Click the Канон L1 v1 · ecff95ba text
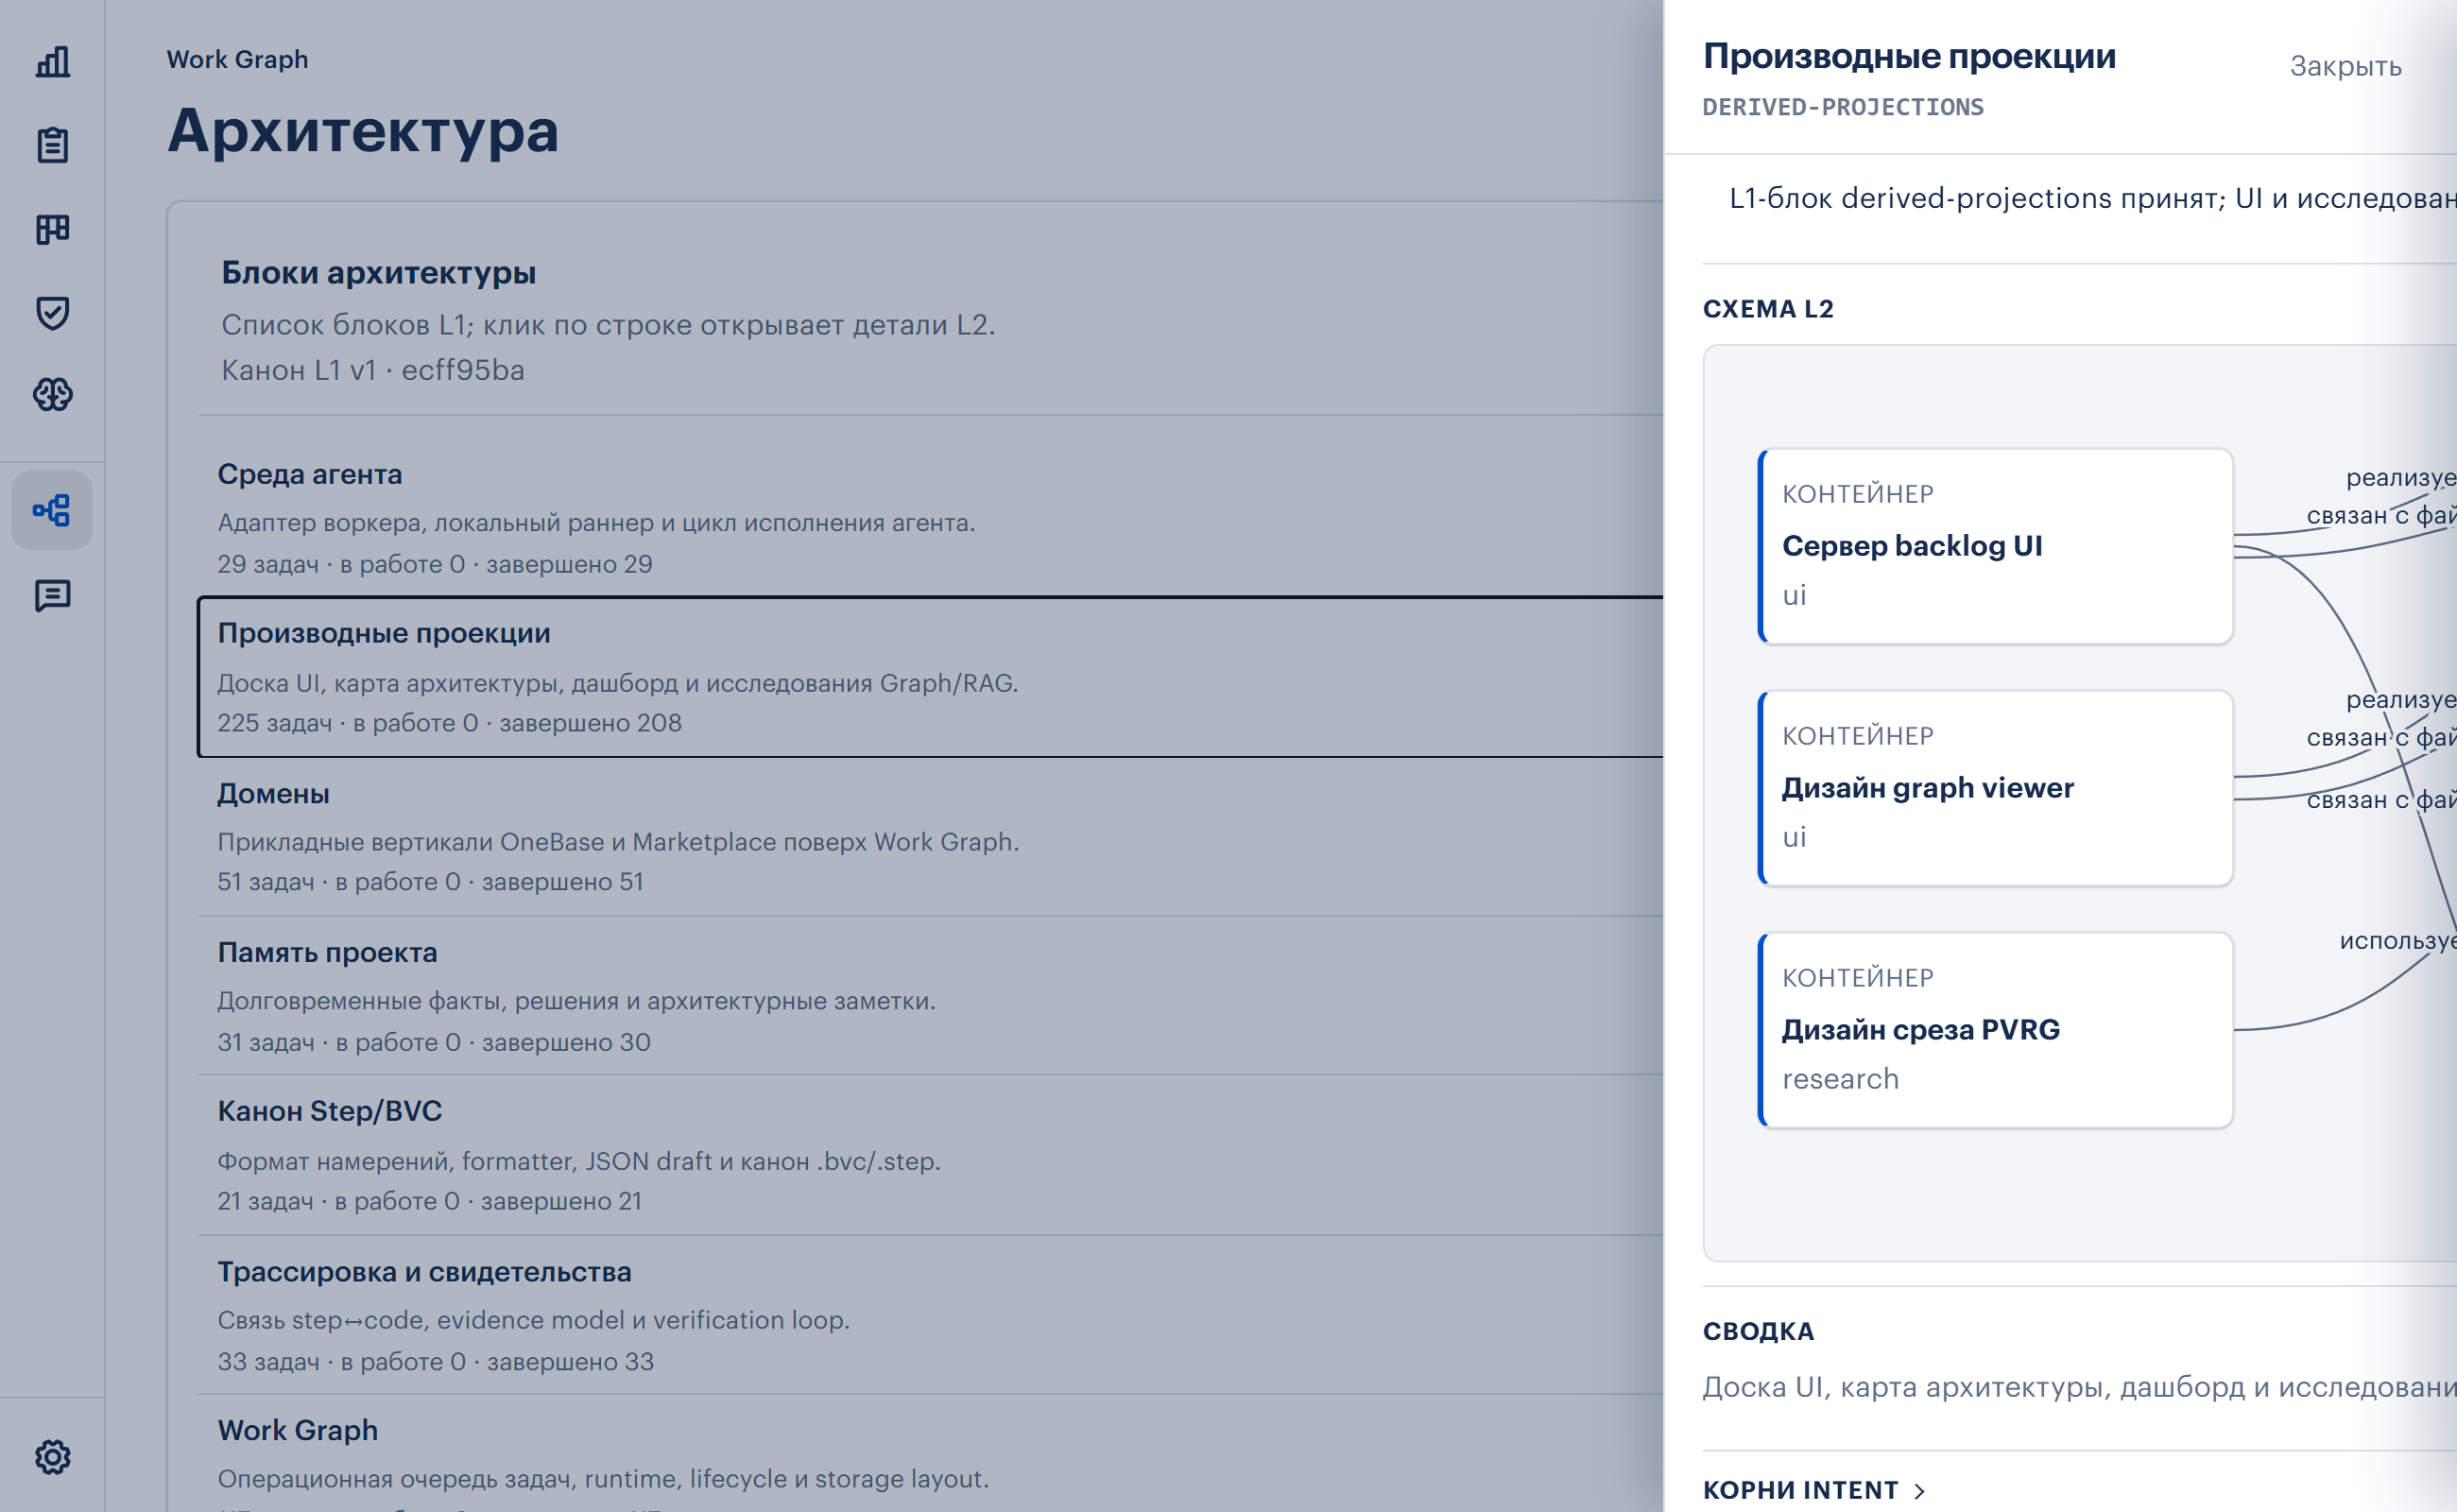Viewport: 2457px width, 1512px height. point(373,370)
